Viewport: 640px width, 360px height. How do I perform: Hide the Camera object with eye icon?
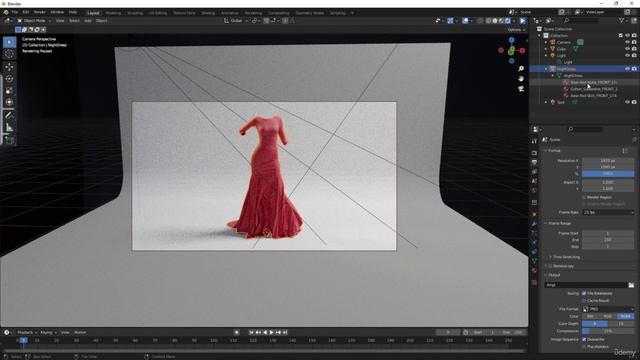click(627, 42)
